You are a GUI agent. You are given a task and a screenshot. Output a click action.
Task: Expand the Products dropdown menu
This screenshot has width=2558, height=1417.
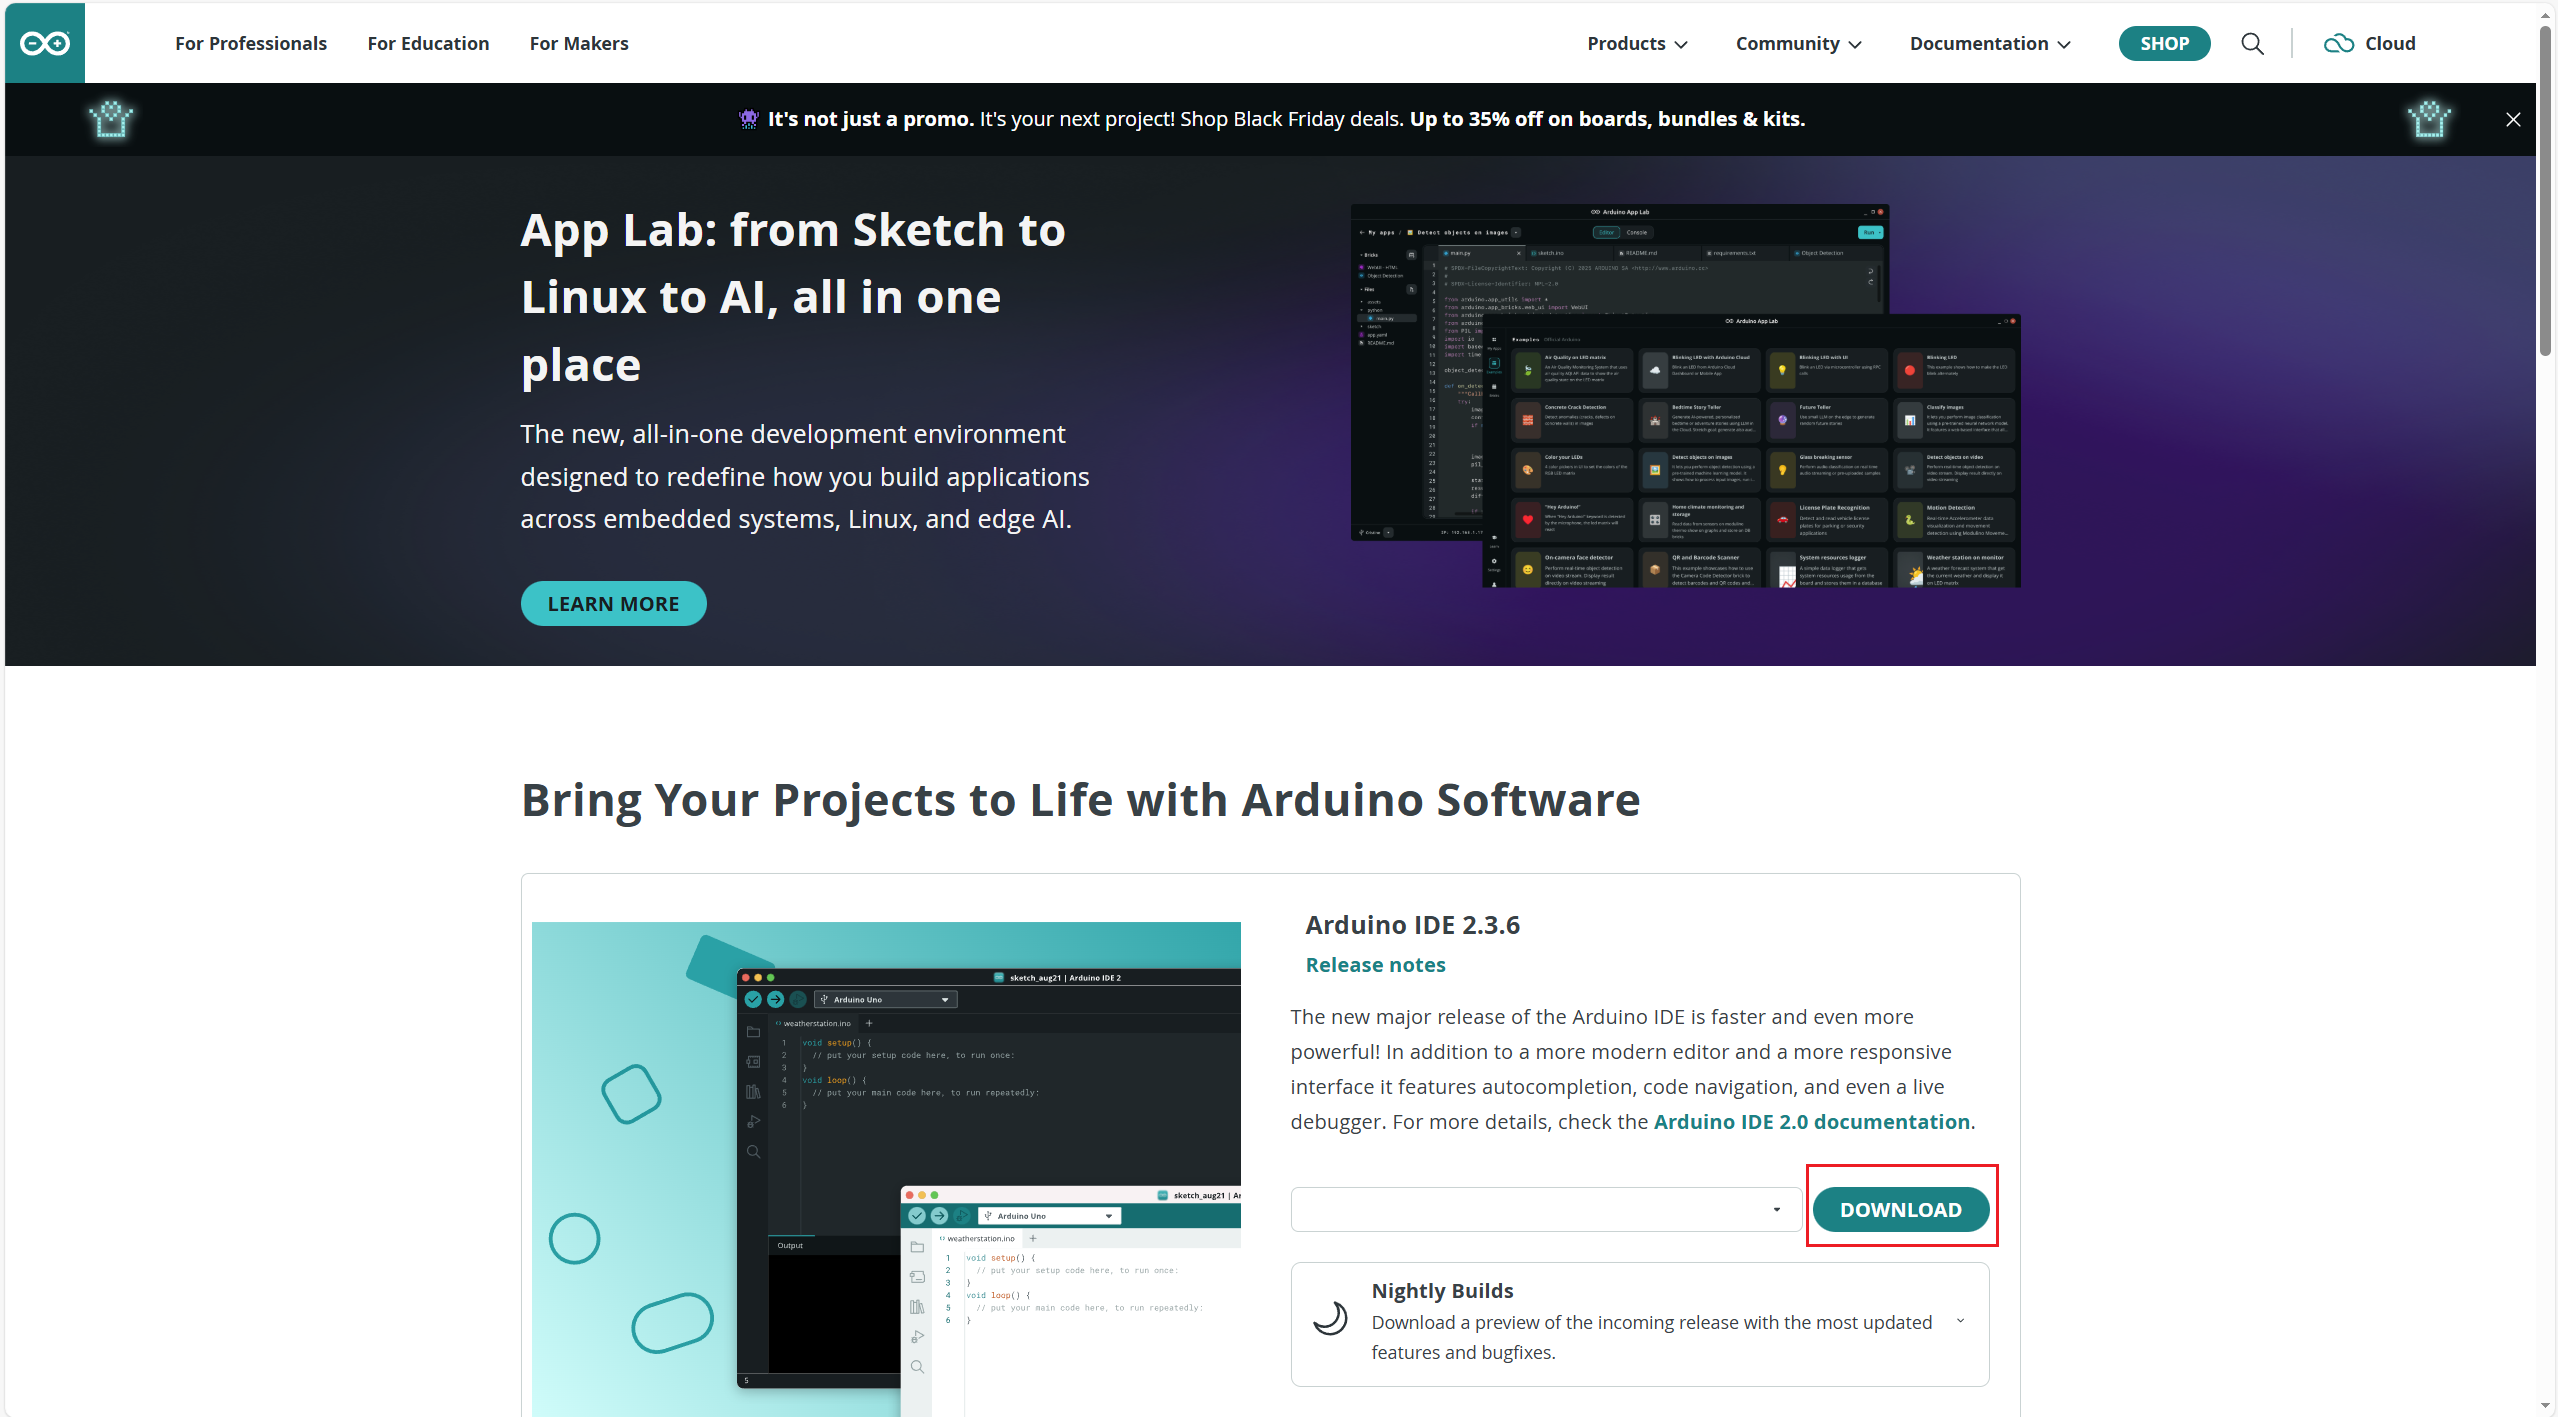pos(1637,44)
